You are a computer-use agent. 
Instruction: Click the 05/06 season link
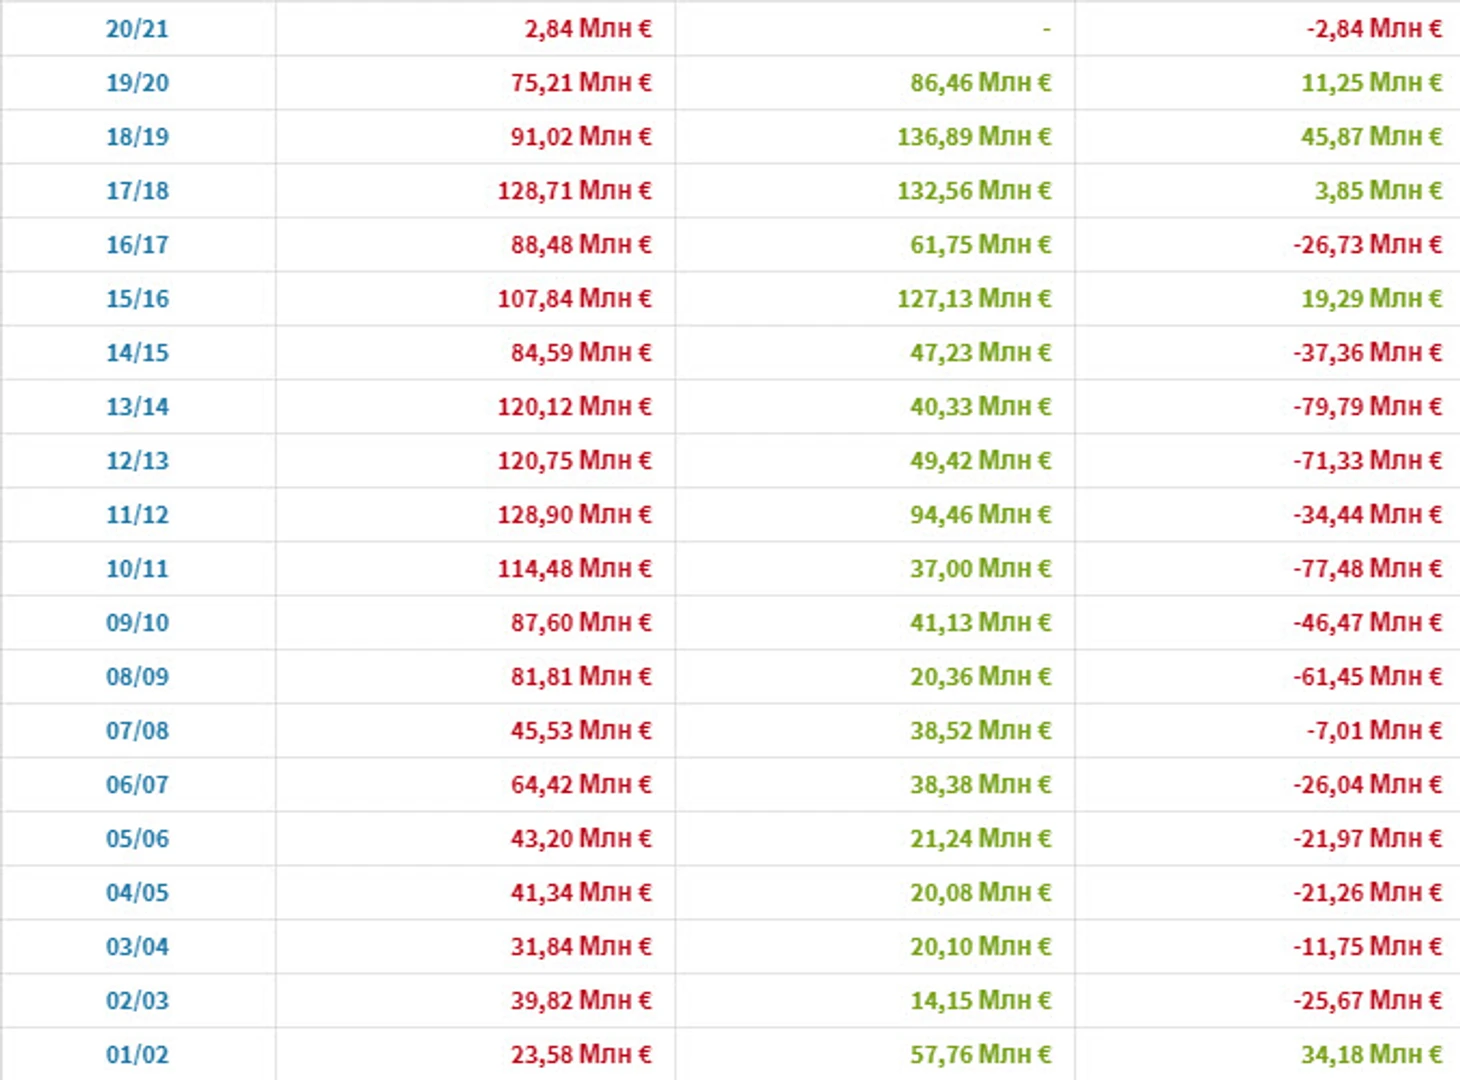(137, 839)
